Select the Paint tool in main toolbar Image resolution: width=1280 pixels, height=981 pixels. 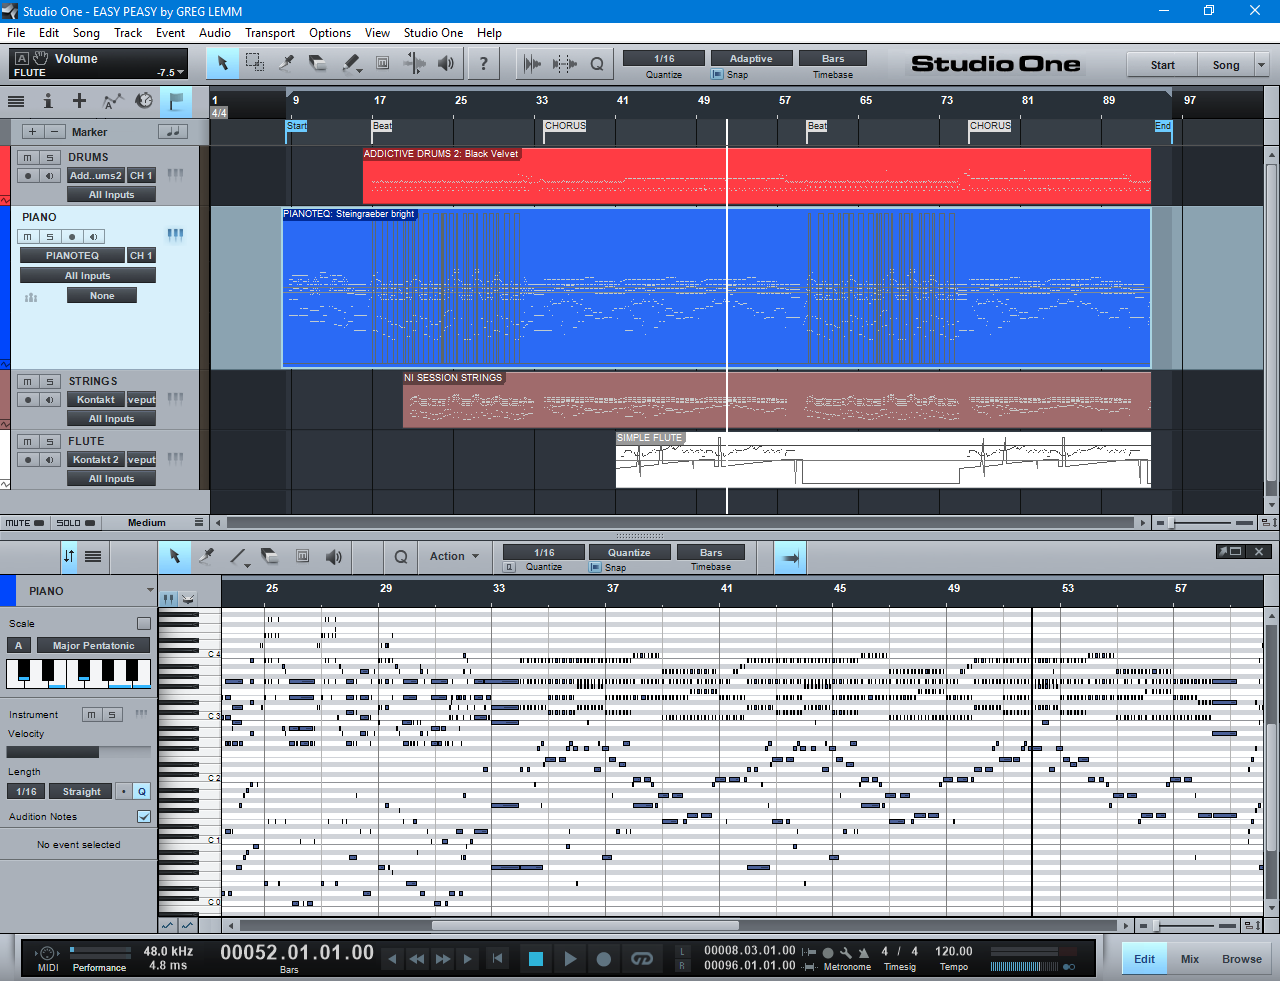point(351,64)
